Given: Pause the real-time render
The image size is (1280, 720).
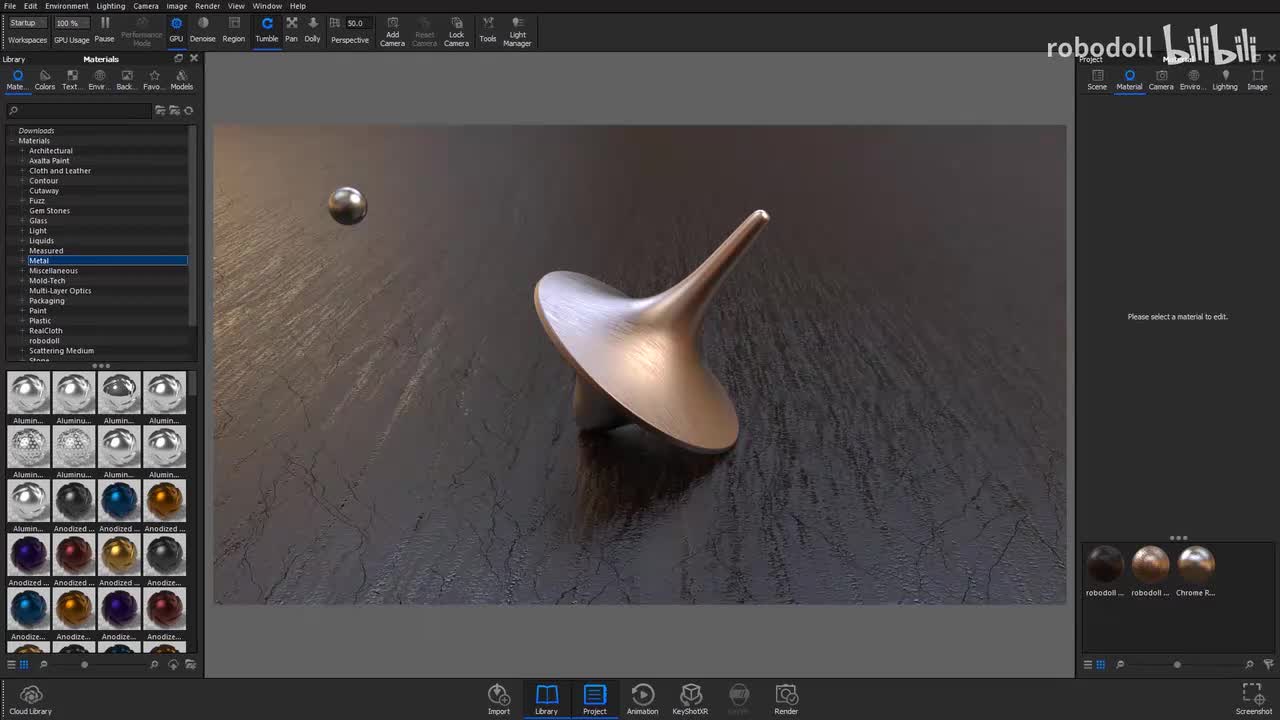Looking at the screenshot, I should coord(104,29).
